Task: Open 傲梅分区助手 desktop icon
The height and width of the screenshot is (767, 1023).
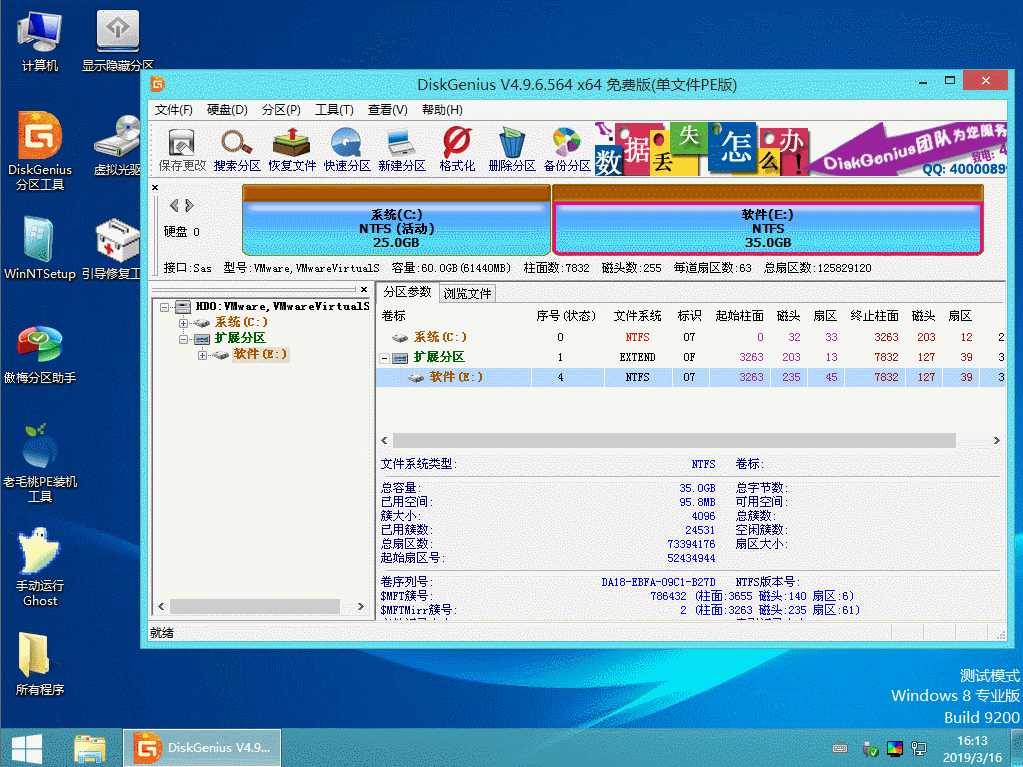Action: point(40,354)
